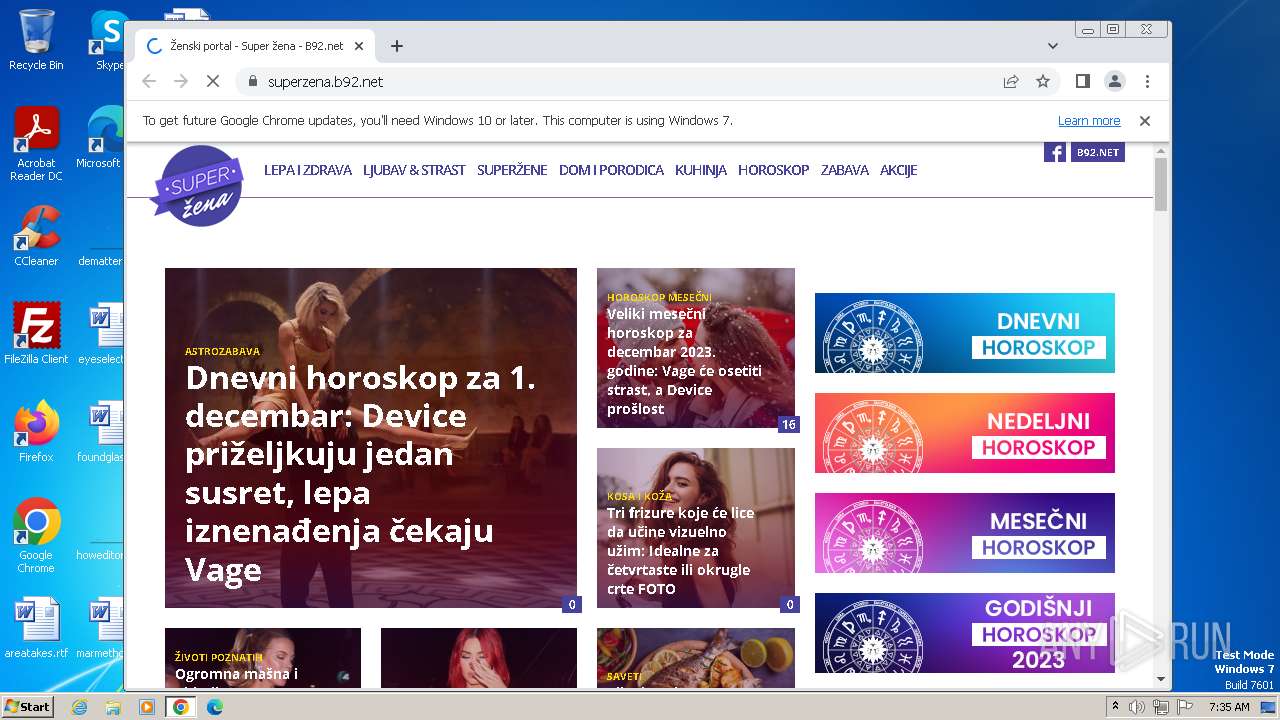Open AKCIJE section
Viewport: 1280px width, 720px height.
(x=898, y=170)
